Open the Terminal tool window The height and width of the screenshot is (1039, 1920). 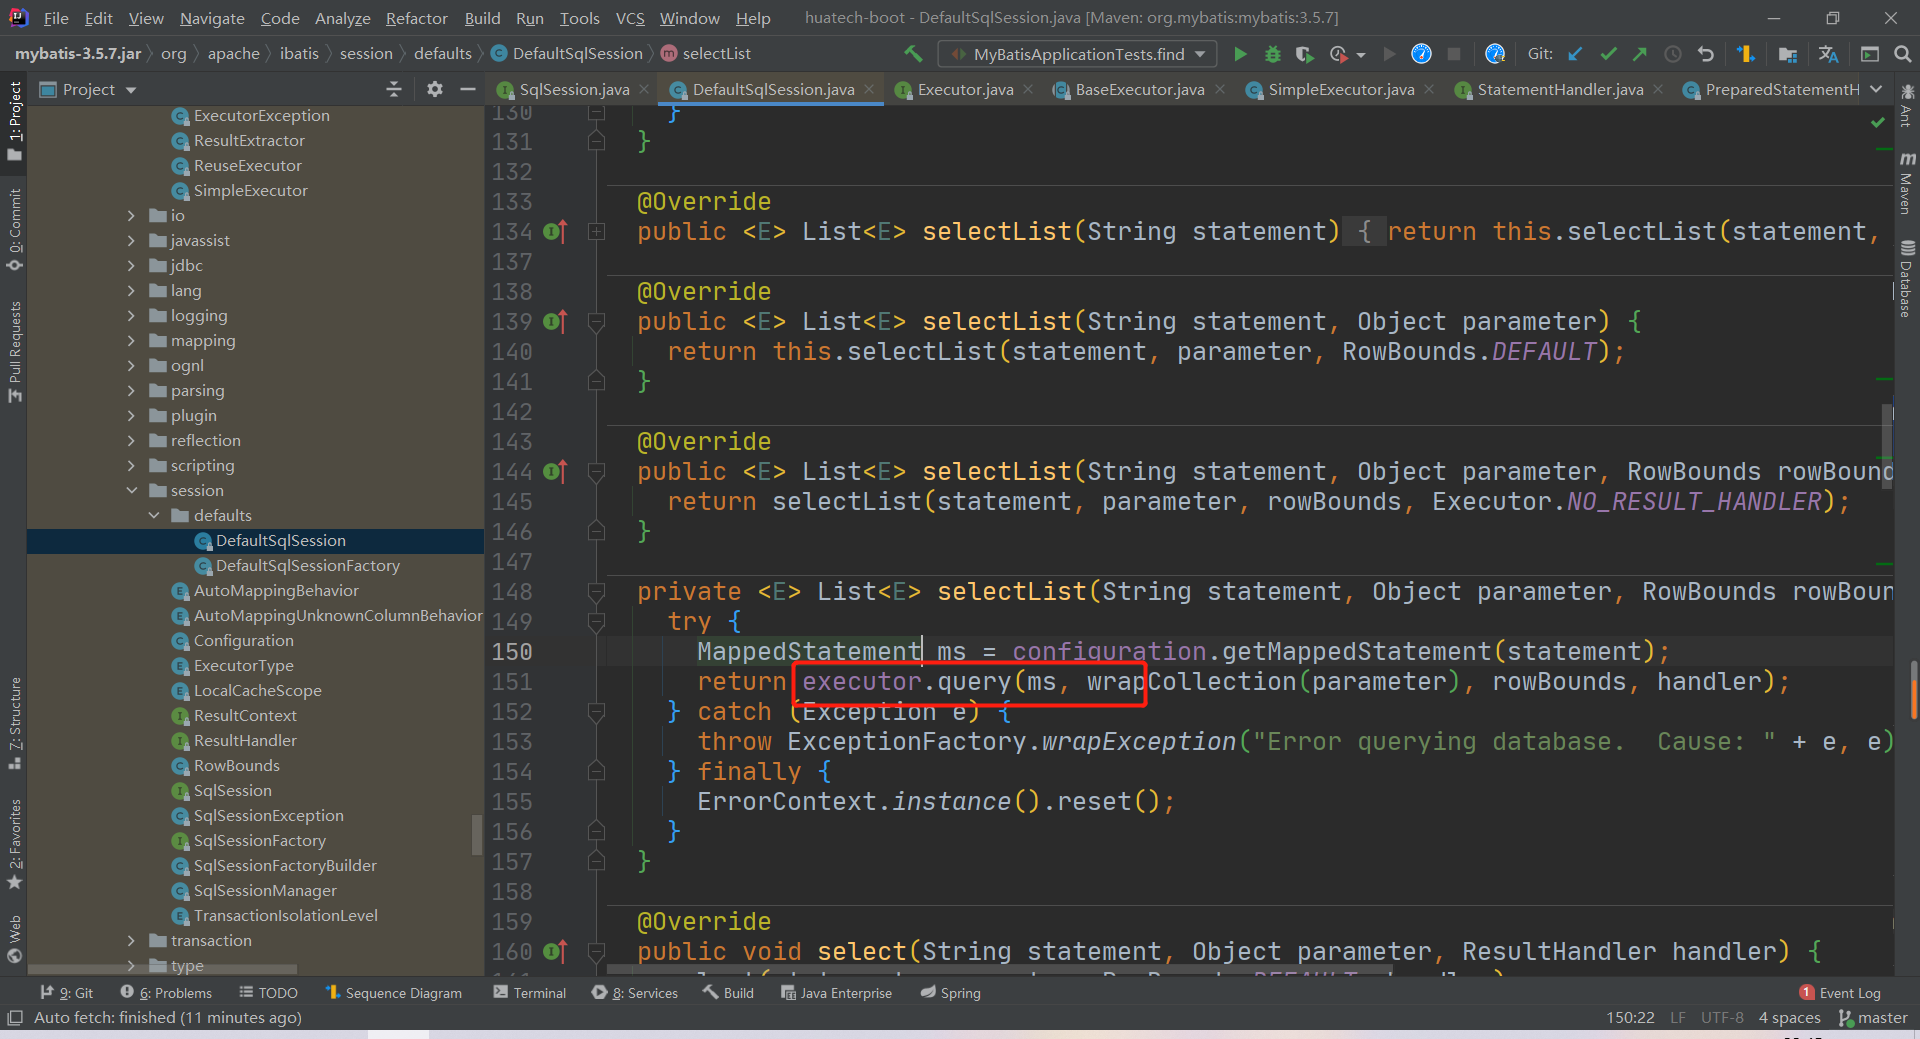[530, 993]
